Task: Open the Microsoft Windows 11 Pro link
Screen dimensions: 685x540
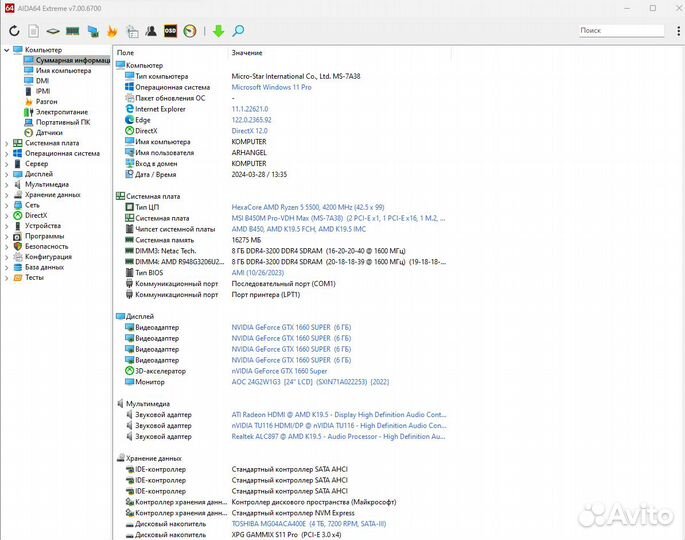Action: click(271, 87)
